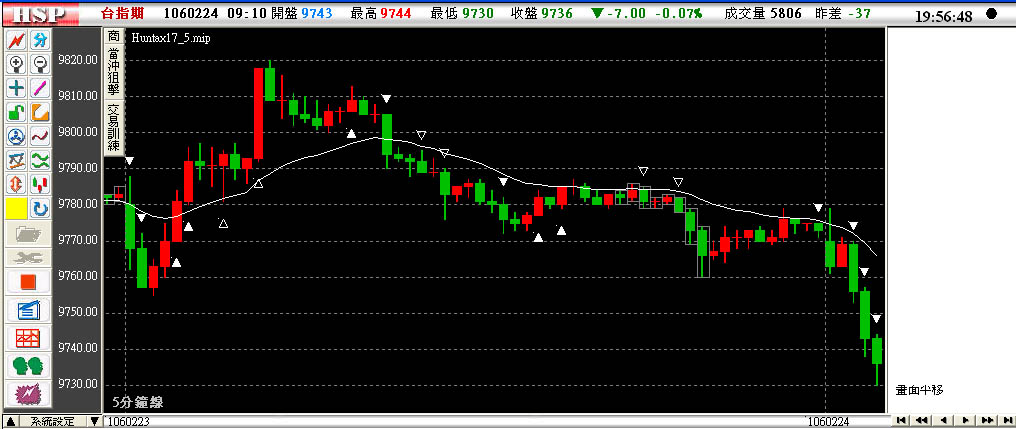Click the up triangle beside 系統設定
The width and height of the screenshot is (1016, 429).
click(9, 421)
